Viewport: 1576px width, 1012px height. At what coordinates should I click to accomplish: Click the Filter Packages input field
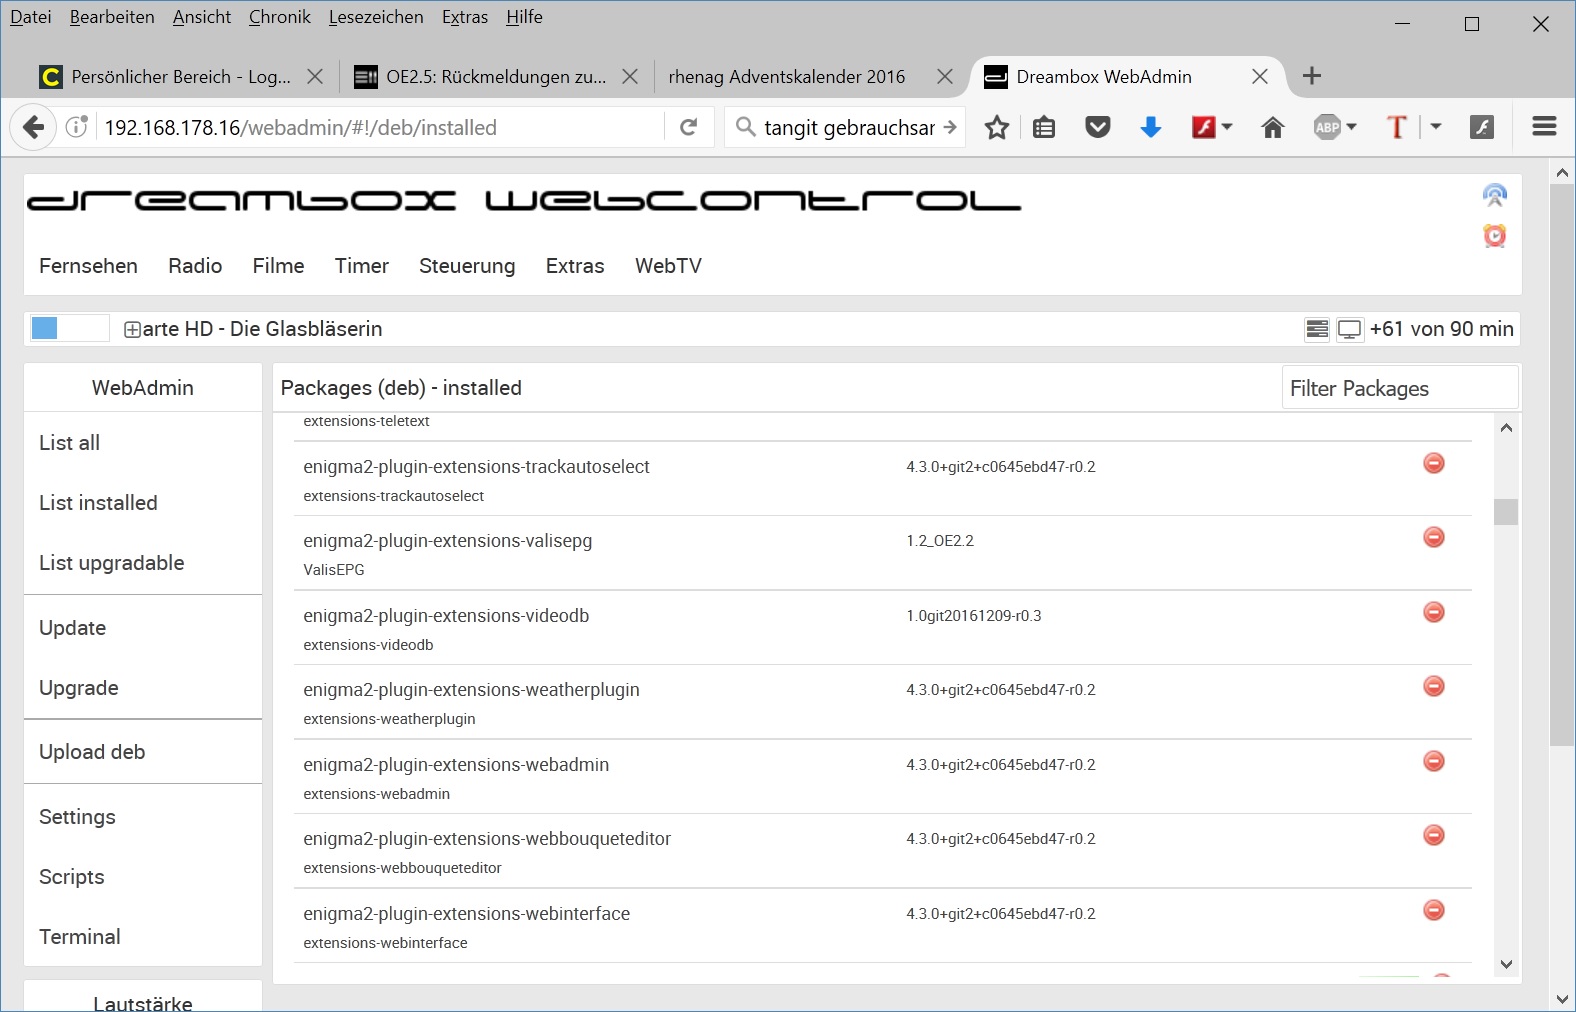click(1399, 388)
